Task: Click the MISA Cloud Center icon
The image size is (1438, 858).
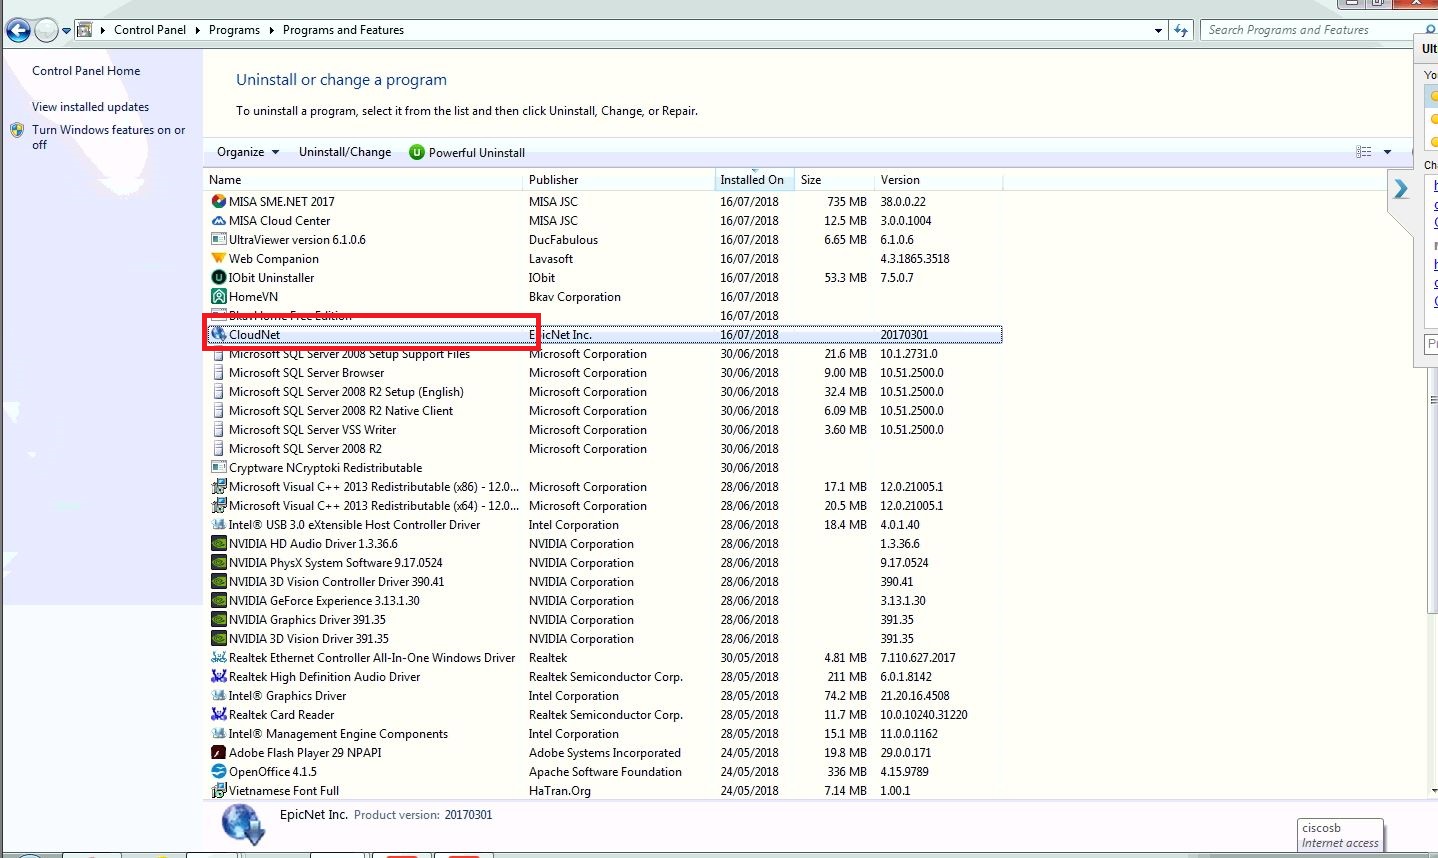Action: click(219, 220)
